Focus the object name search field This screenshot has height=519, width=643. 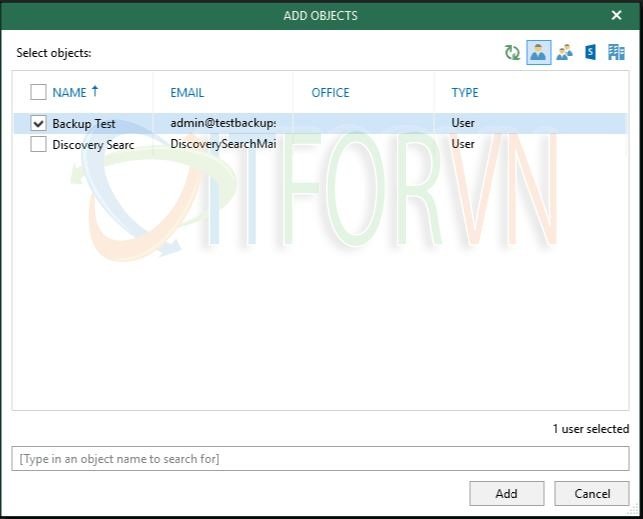[x=320, y=459]
